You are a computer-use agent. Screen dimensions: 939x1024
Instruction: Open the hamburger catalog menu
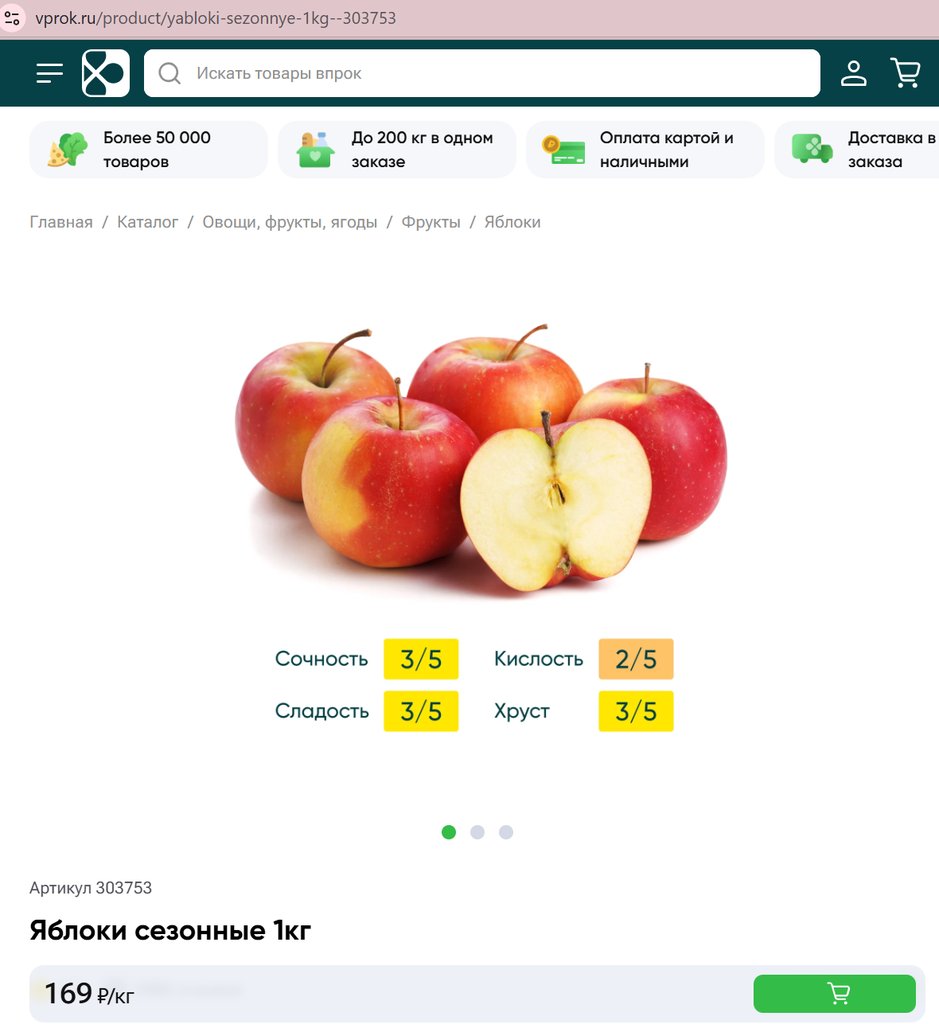pos(50,73)
